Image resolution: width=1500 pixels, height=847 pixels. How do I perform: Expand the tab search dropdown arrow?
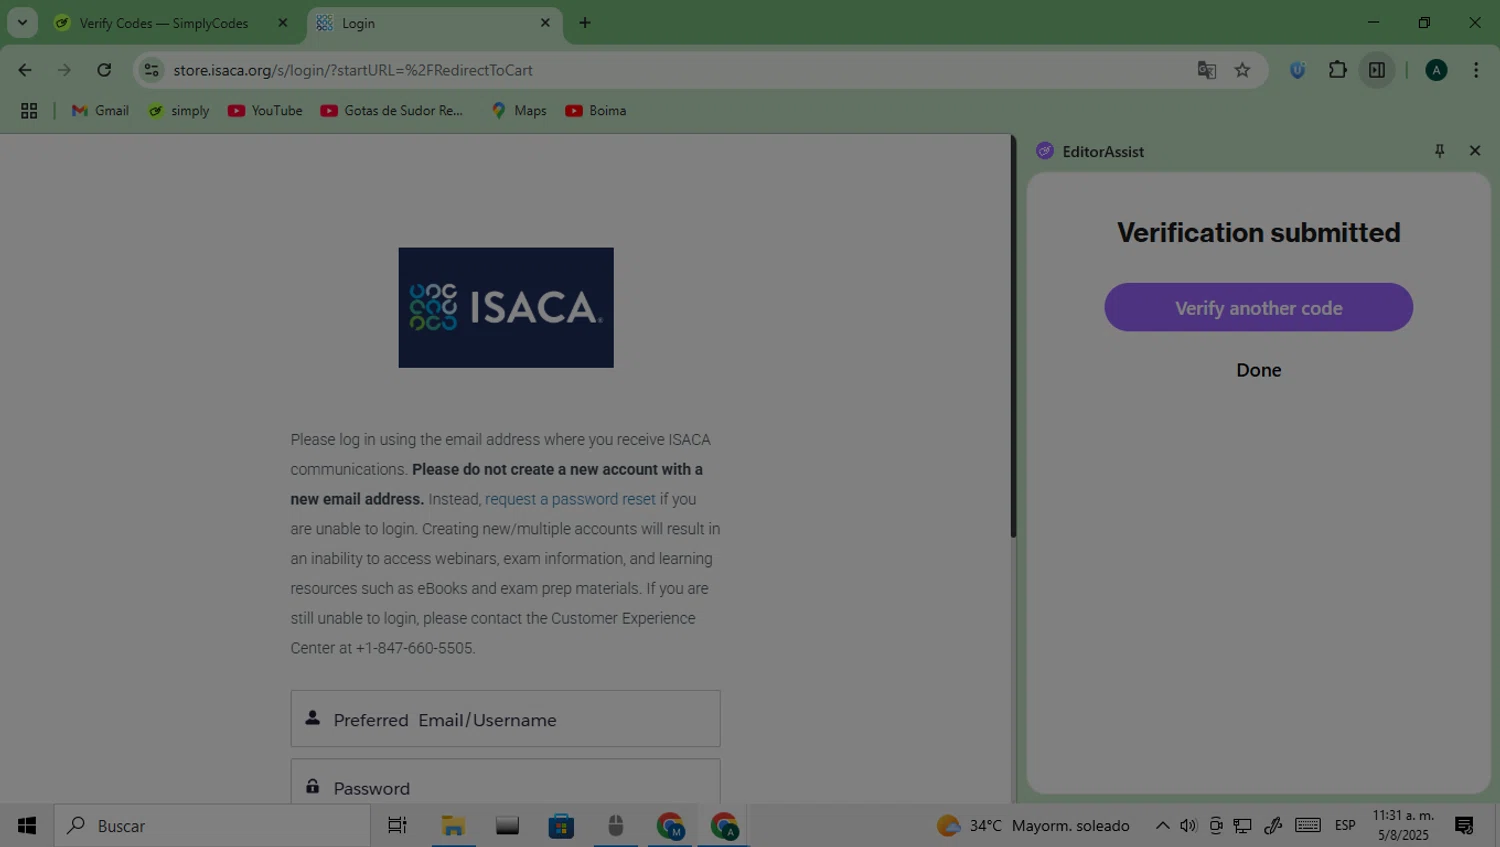(22, 23)
